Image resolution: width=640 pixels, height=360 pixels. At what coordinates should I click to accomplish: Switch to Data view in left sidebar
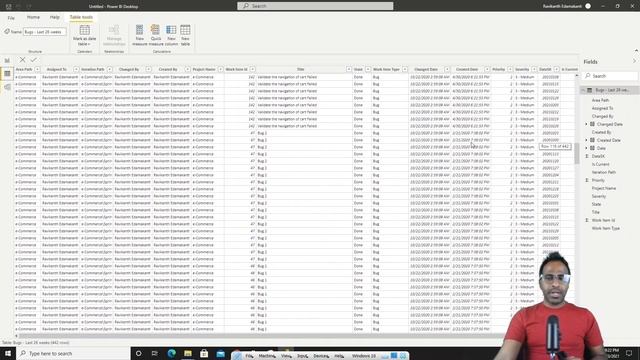click(x=7, y=73)
